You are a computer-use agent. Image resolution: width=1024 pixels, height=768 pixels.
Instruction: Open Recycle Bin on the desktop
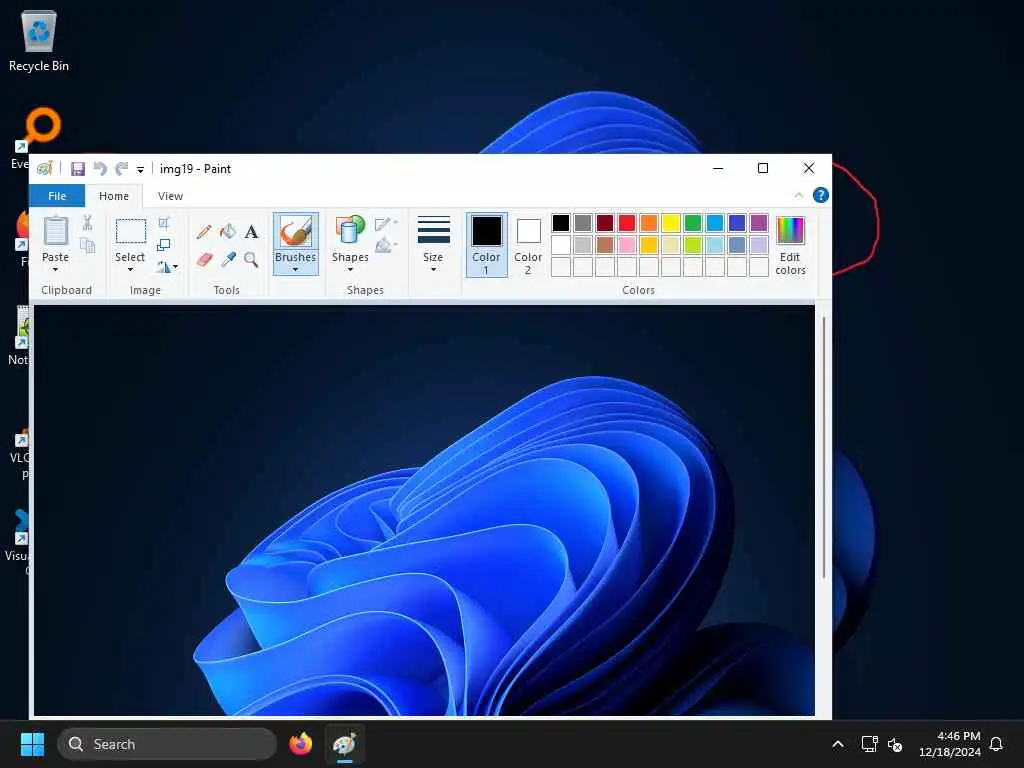[39, 41]
